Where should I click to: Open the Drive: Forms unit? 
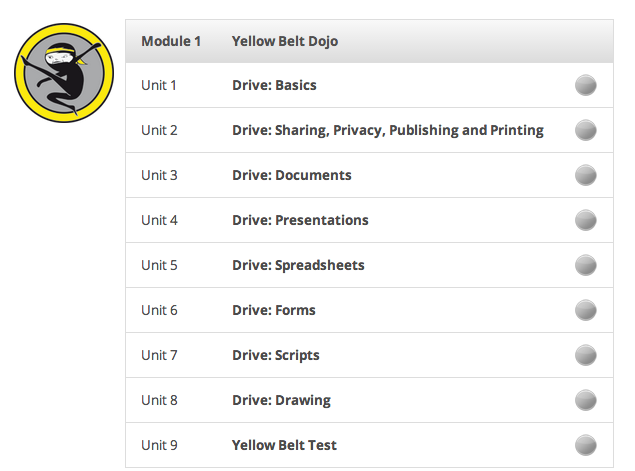(x=274, y=310)
